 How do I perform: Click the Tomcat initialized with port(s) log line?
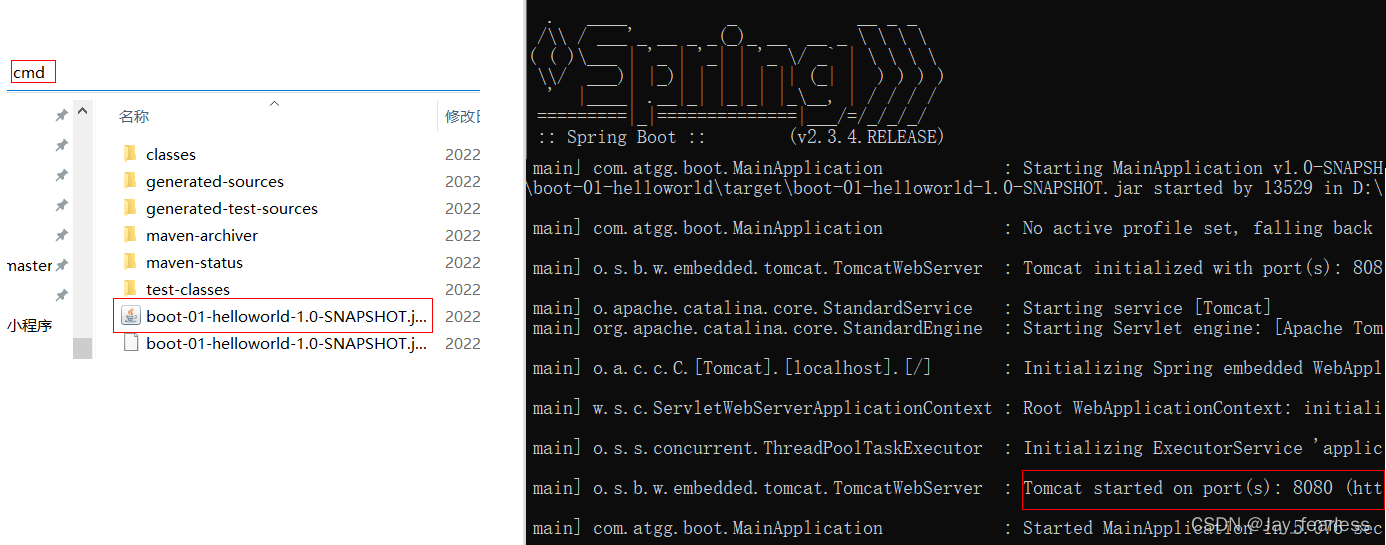click(x=959, y=268)
